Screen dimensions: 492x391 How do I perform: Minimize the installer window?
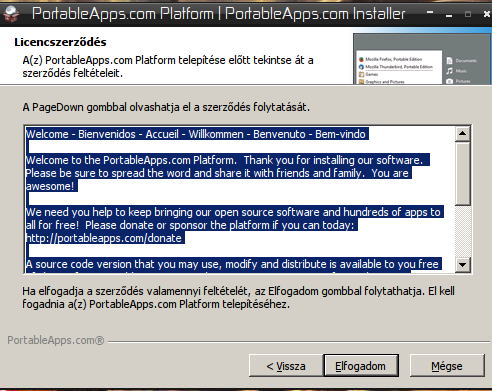tap(449, 15)
